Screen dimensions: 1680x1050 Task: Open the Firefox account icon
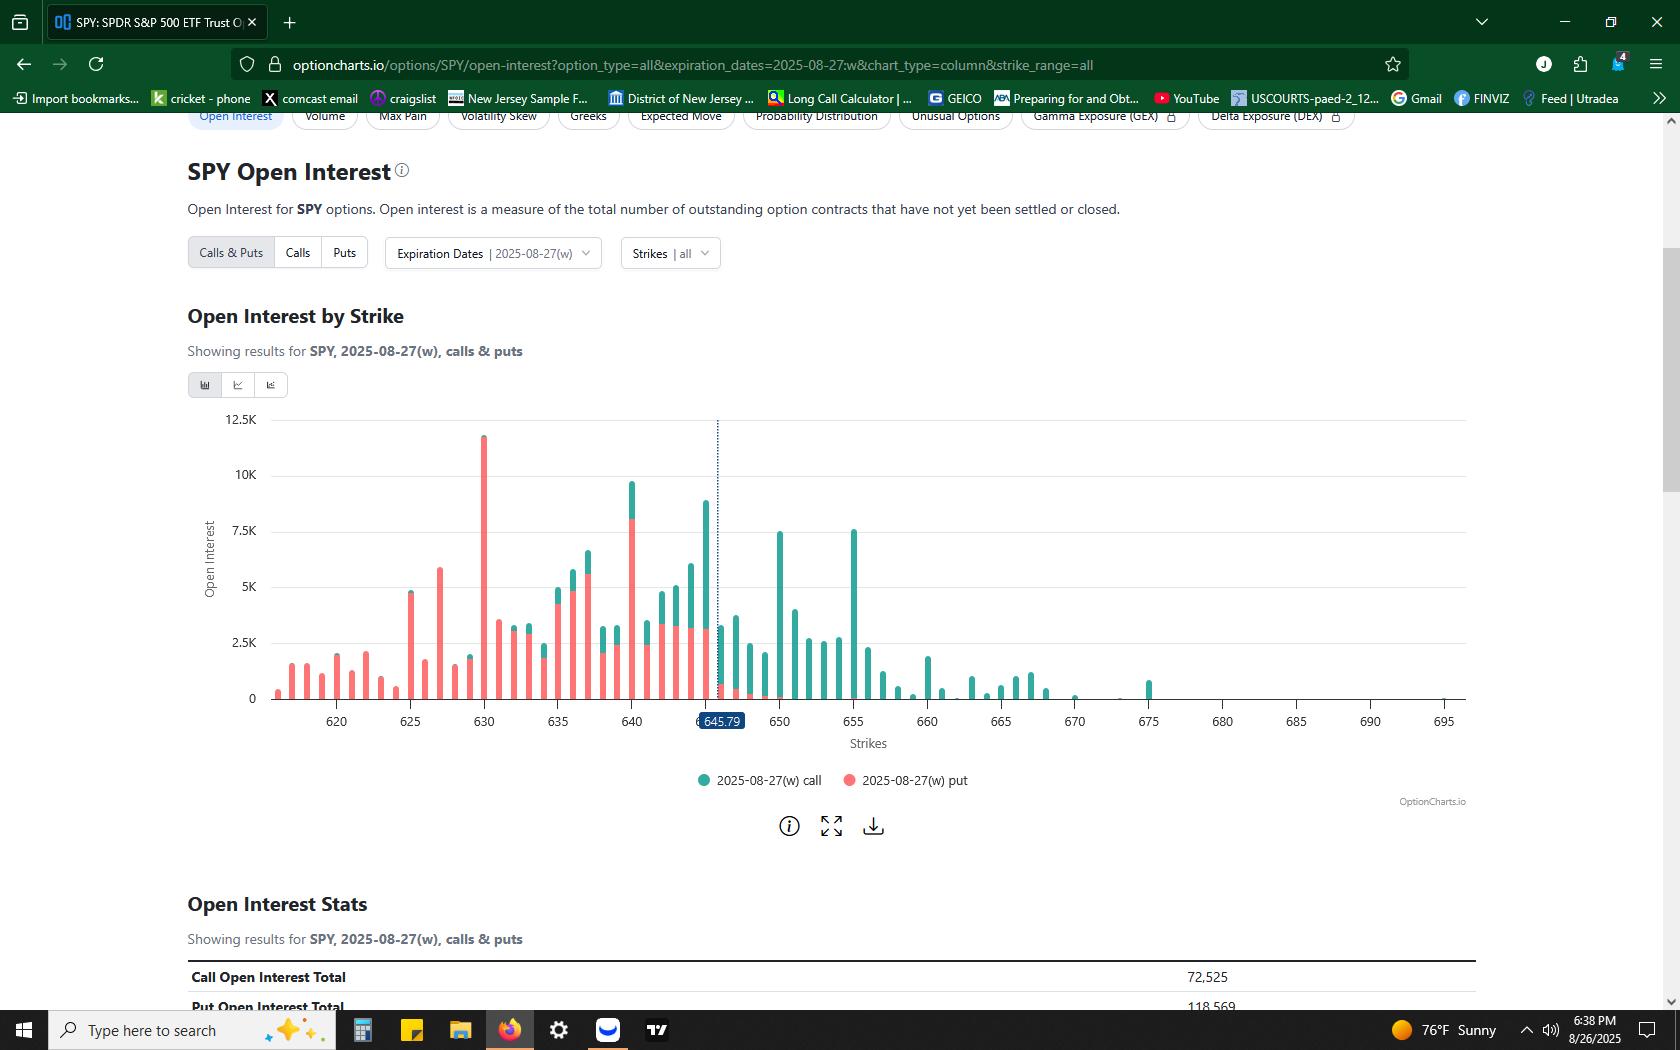tap(1544, 64)
